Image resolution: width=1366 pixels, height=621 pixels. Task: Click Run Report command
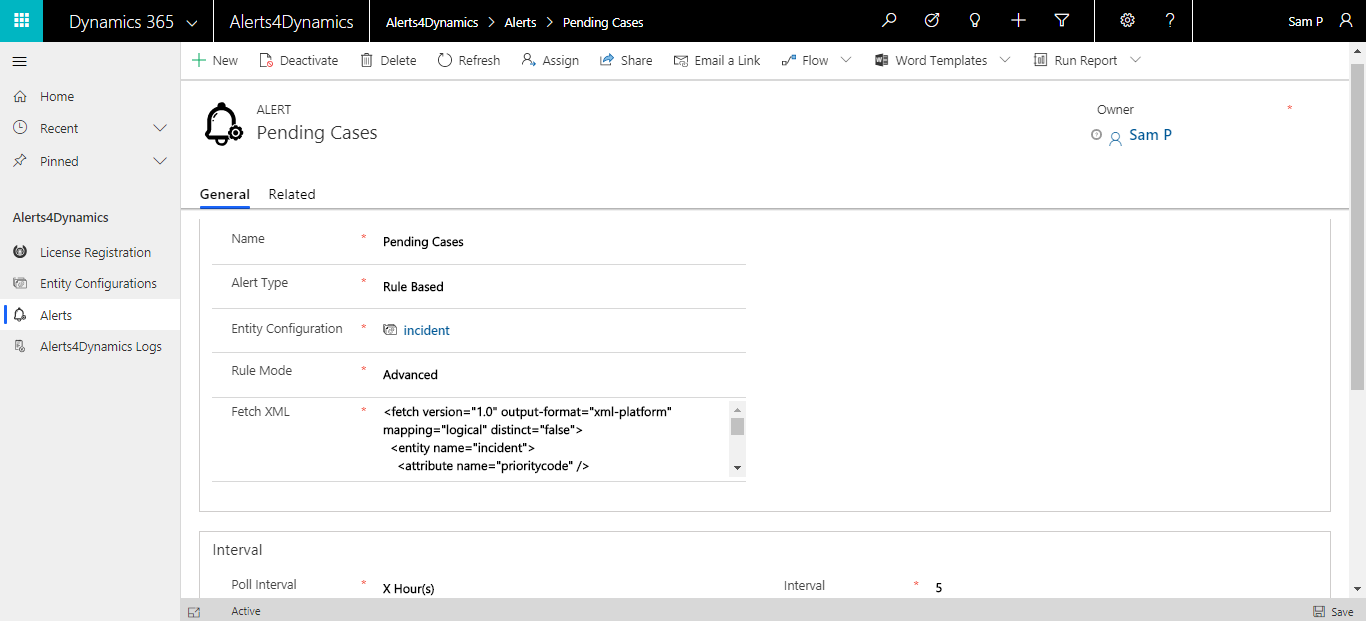tap(1075, 60)
